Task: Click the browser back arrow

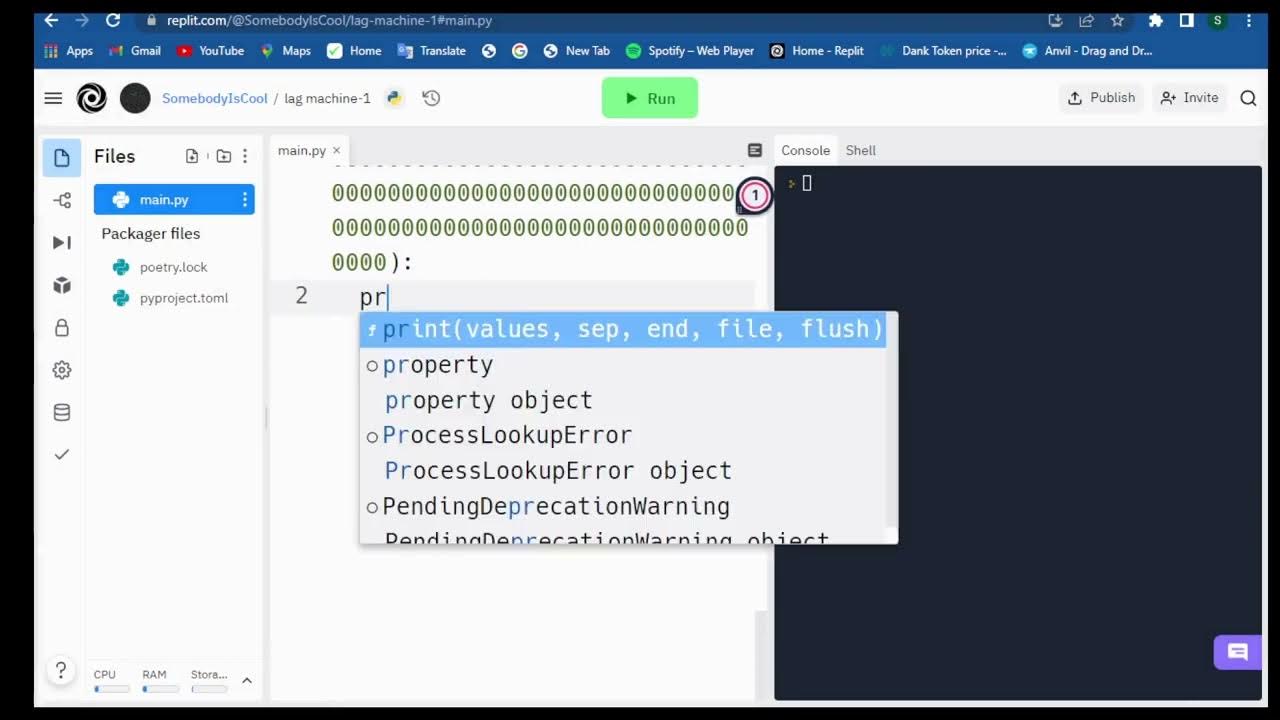Action: coord(51,20)
